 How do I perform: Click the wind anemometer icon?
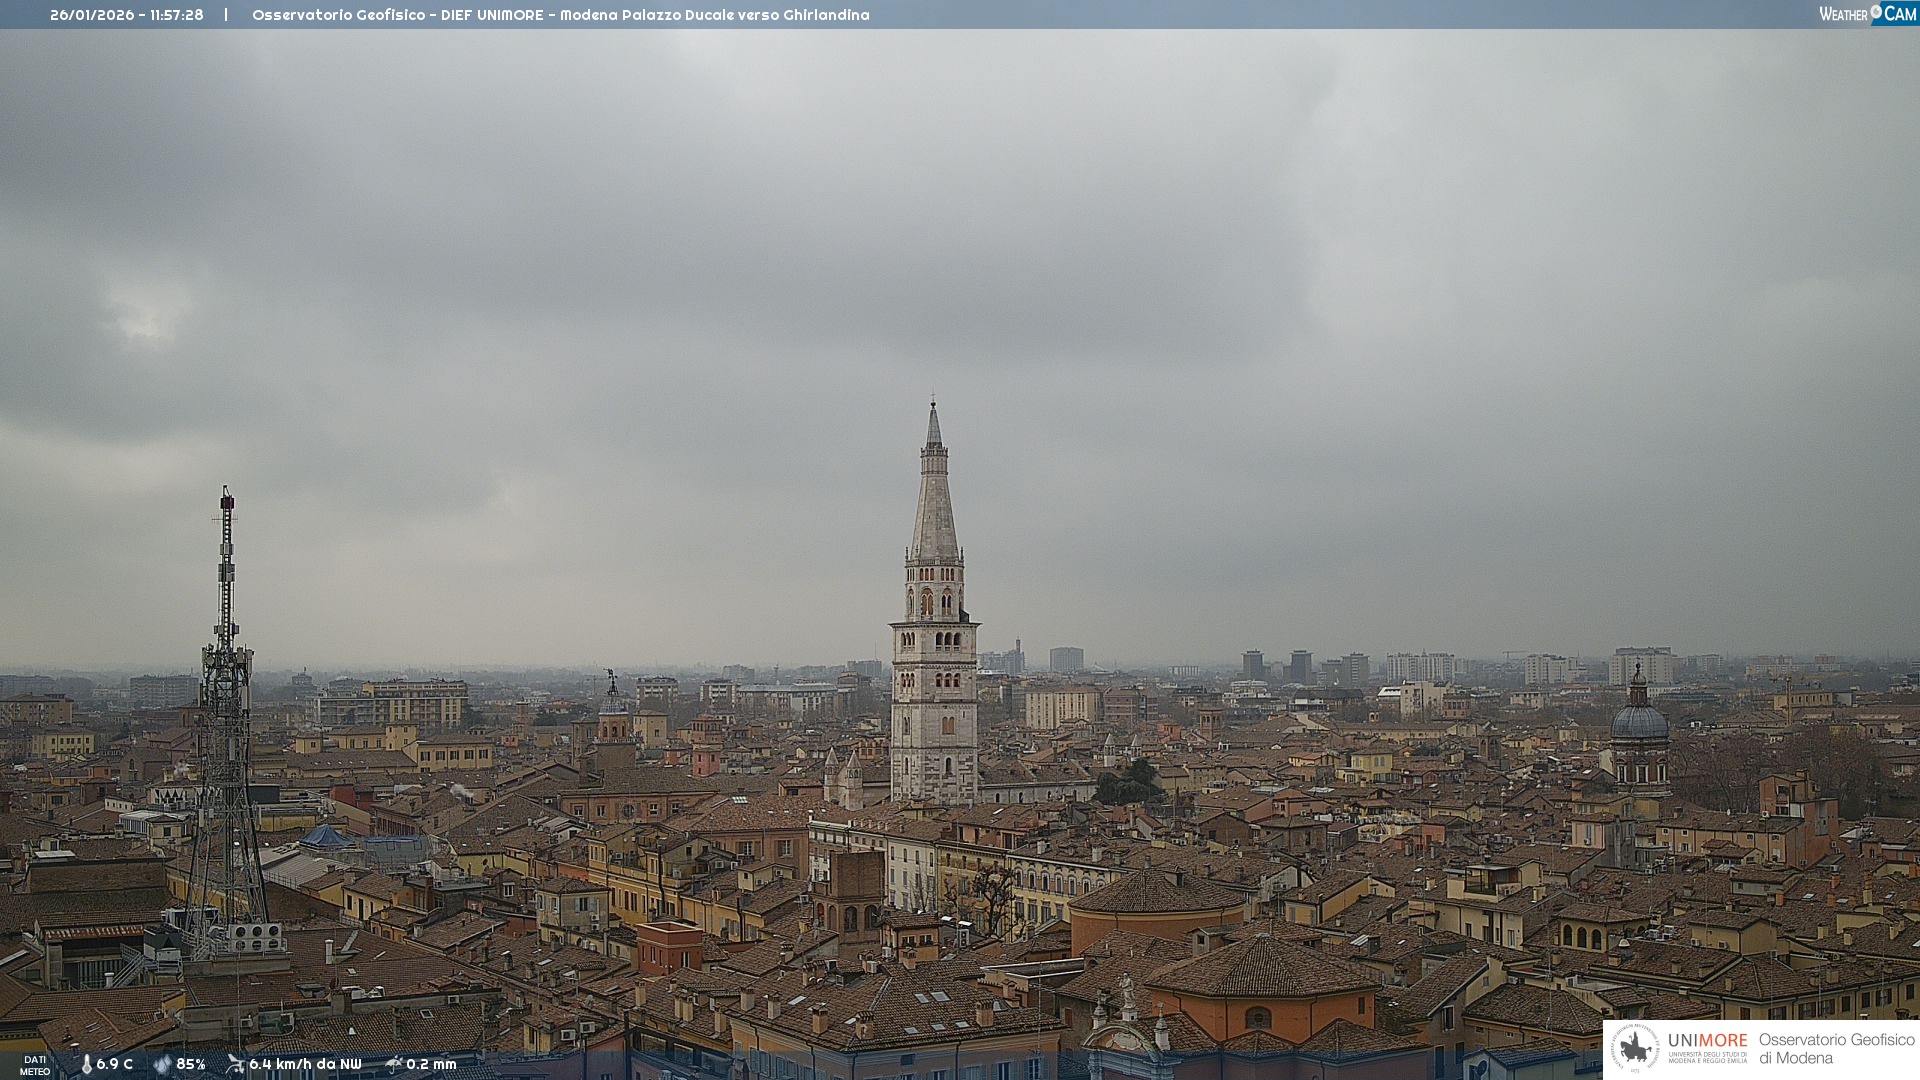(235, 1064)
